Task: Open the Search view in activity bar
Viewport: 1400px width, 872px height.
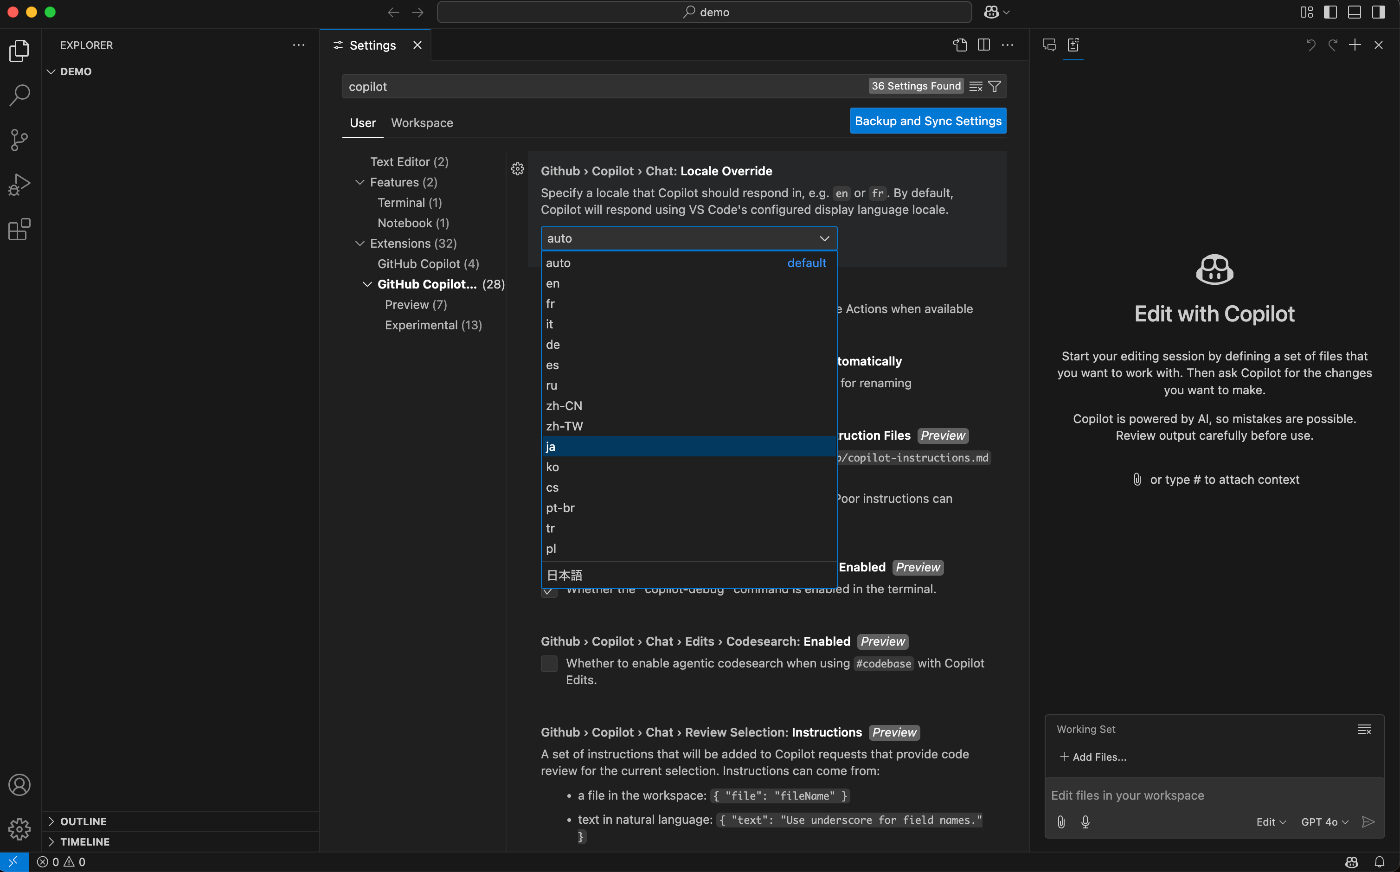Action: pos(19,95)
